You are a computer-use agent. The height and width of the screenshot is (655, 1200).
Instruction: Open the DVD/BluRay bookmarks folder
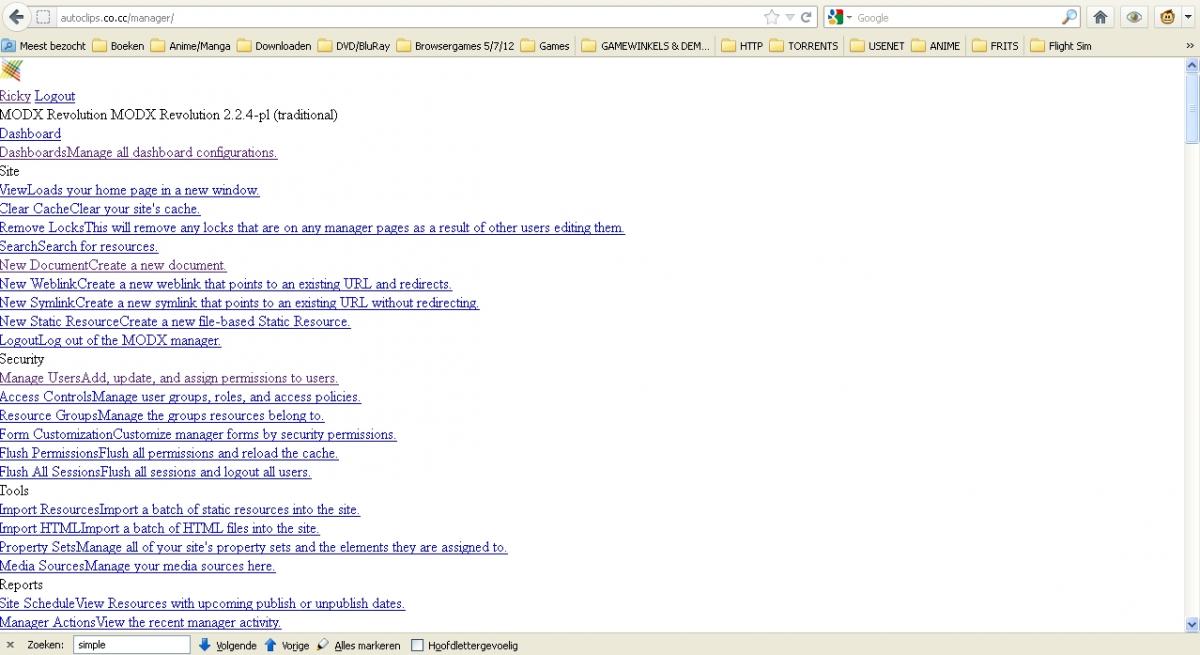[355, 46]
